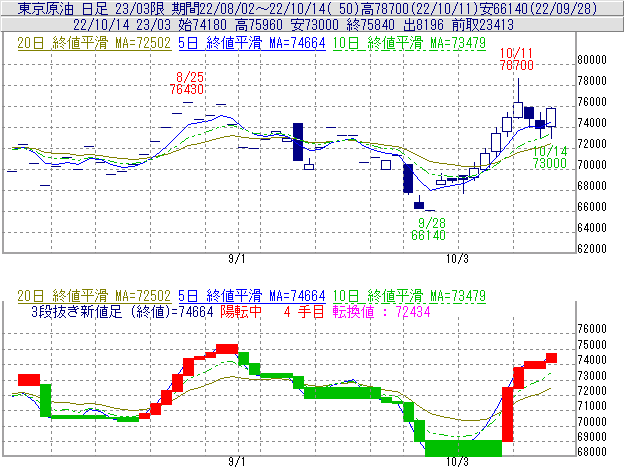
Task: Click the 9/1 date marker on upper chart
Action: [236, 259]
